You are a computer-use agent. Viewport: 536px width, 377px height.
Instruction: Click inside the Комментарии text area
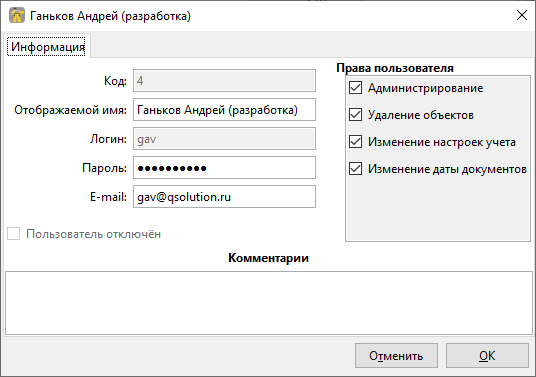(269, 303)
